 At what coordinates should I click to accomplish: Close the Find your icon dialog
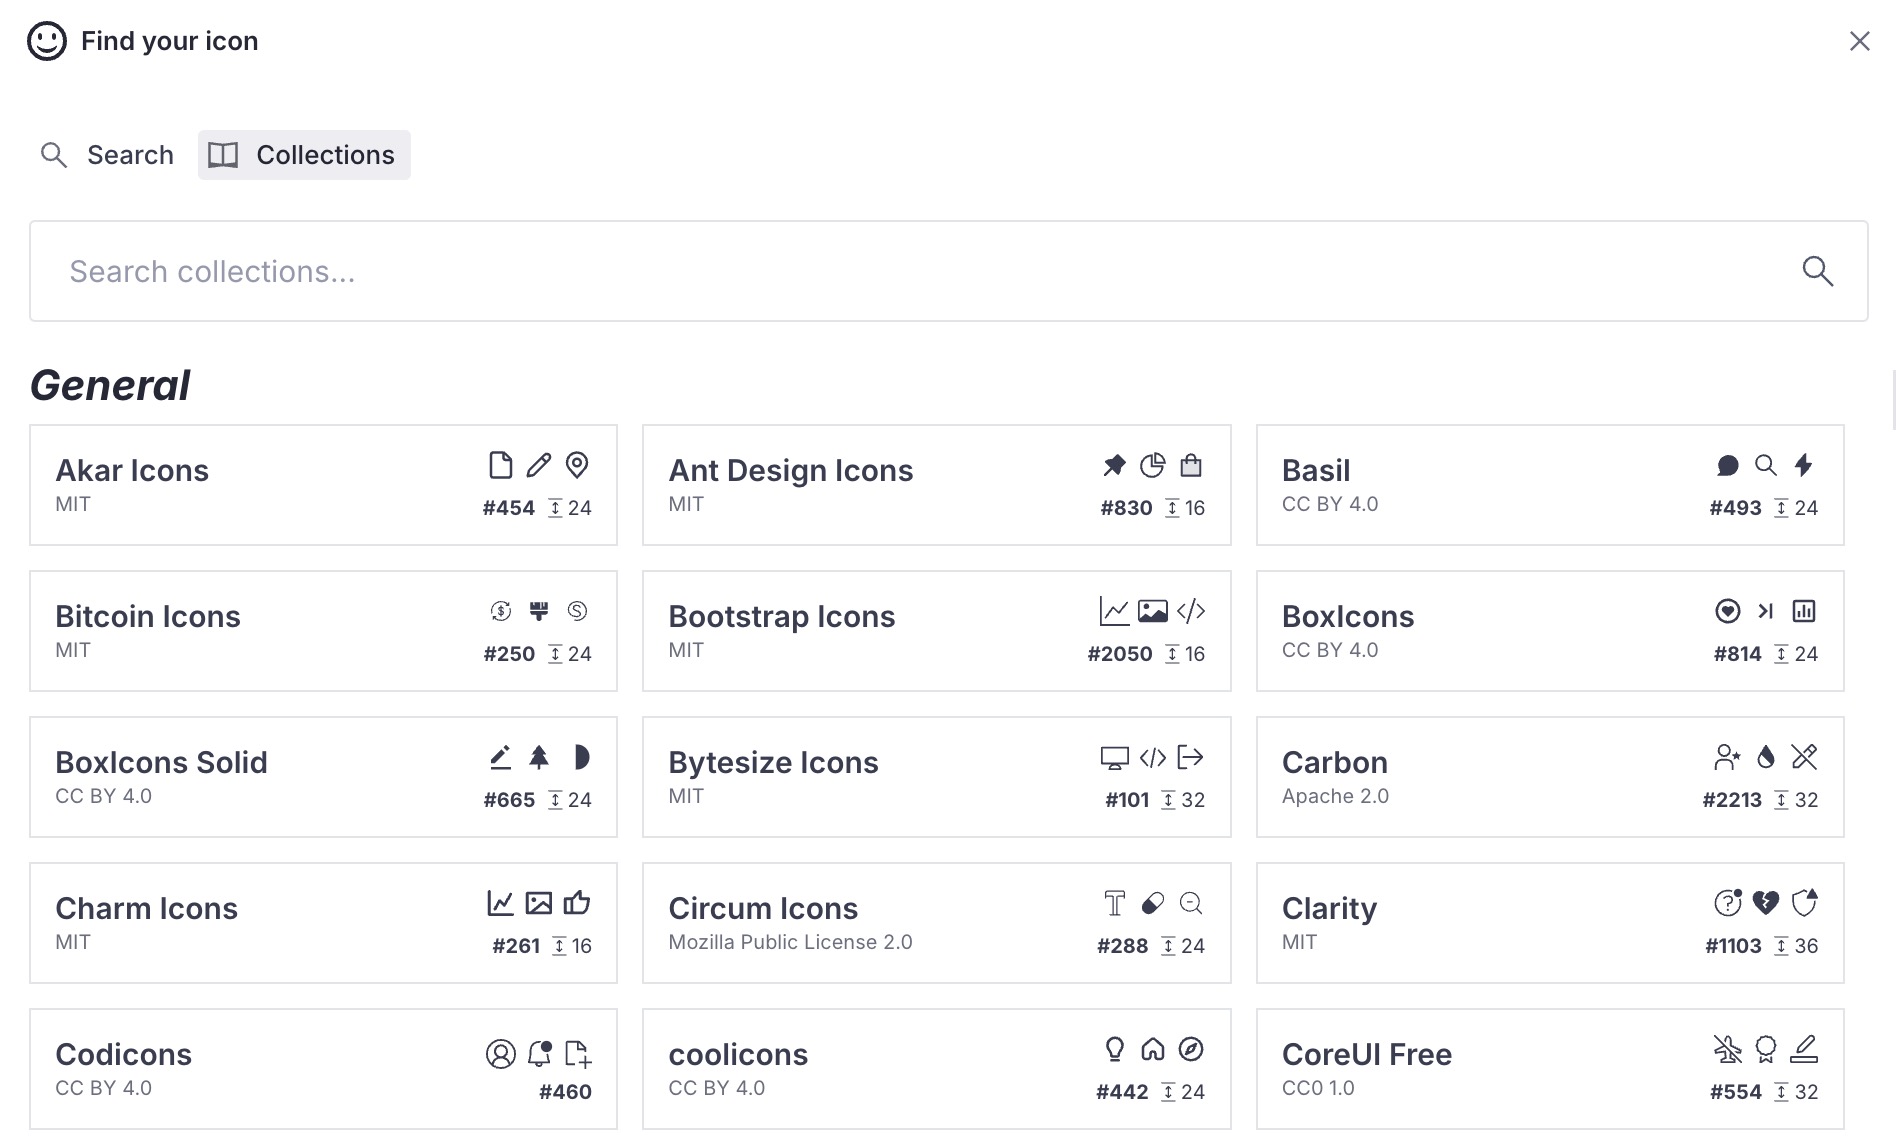(1859, 41)
